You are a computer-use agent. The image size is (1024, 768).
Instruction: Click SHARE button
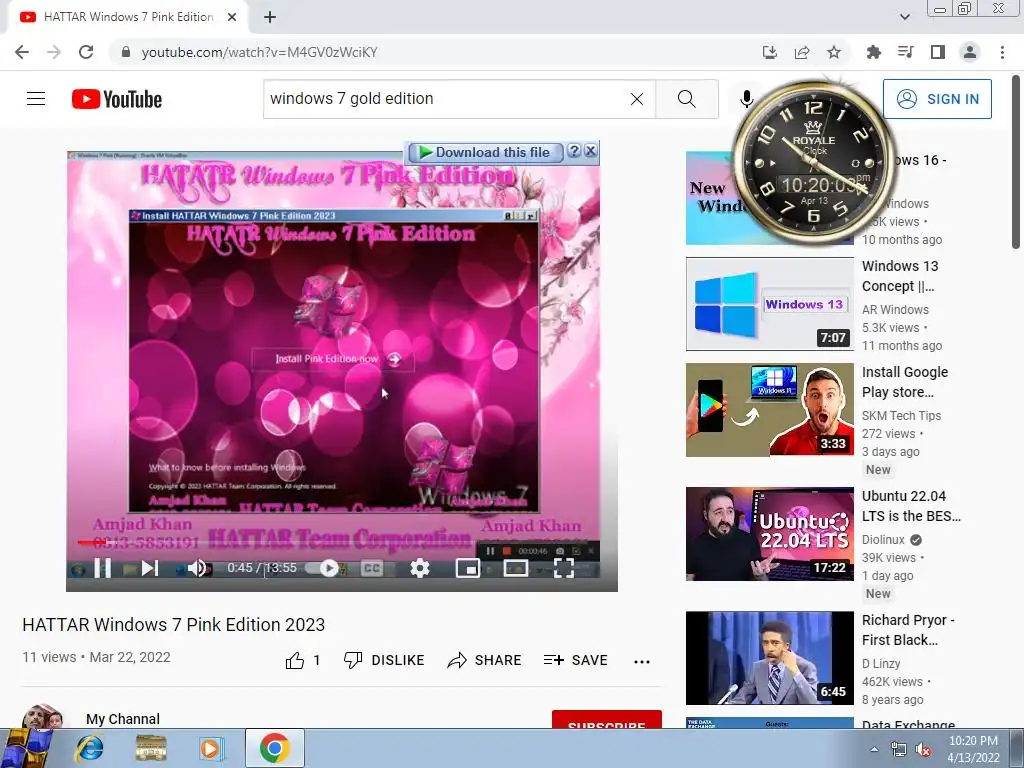click(x=485, y=660)
